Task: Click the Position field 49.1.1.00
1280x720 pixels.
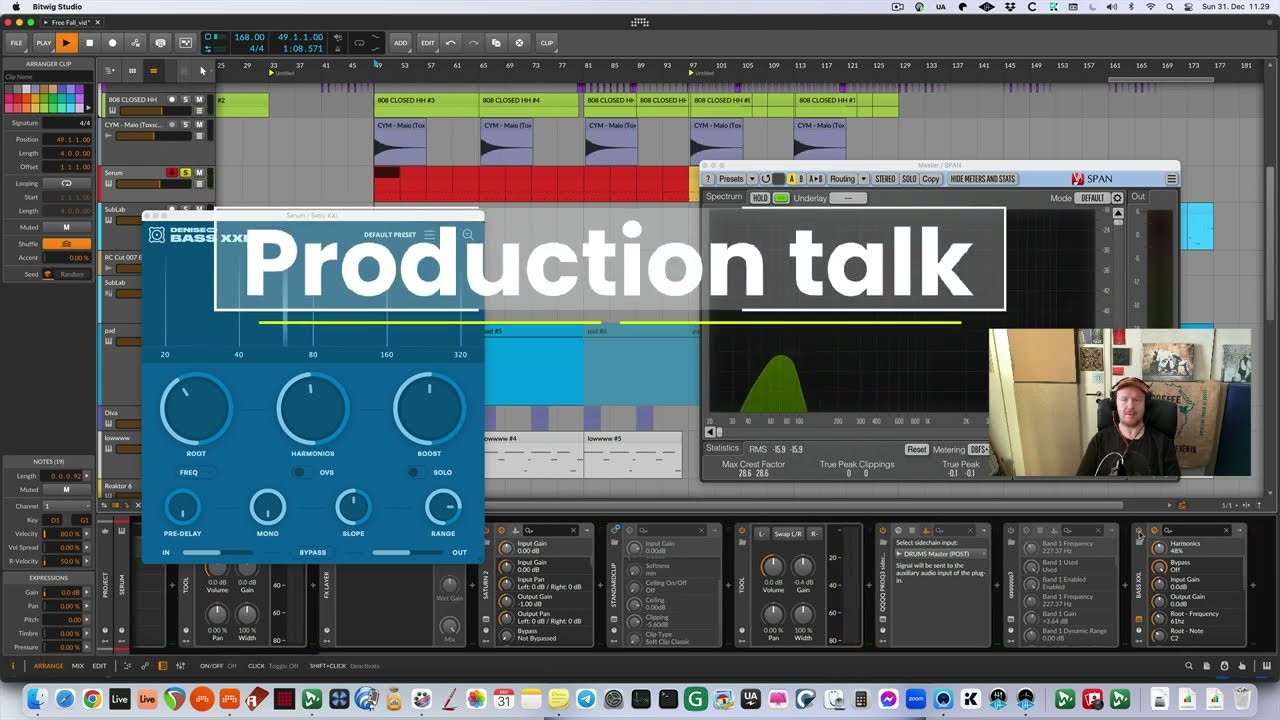Action: [x=67, y=139]
